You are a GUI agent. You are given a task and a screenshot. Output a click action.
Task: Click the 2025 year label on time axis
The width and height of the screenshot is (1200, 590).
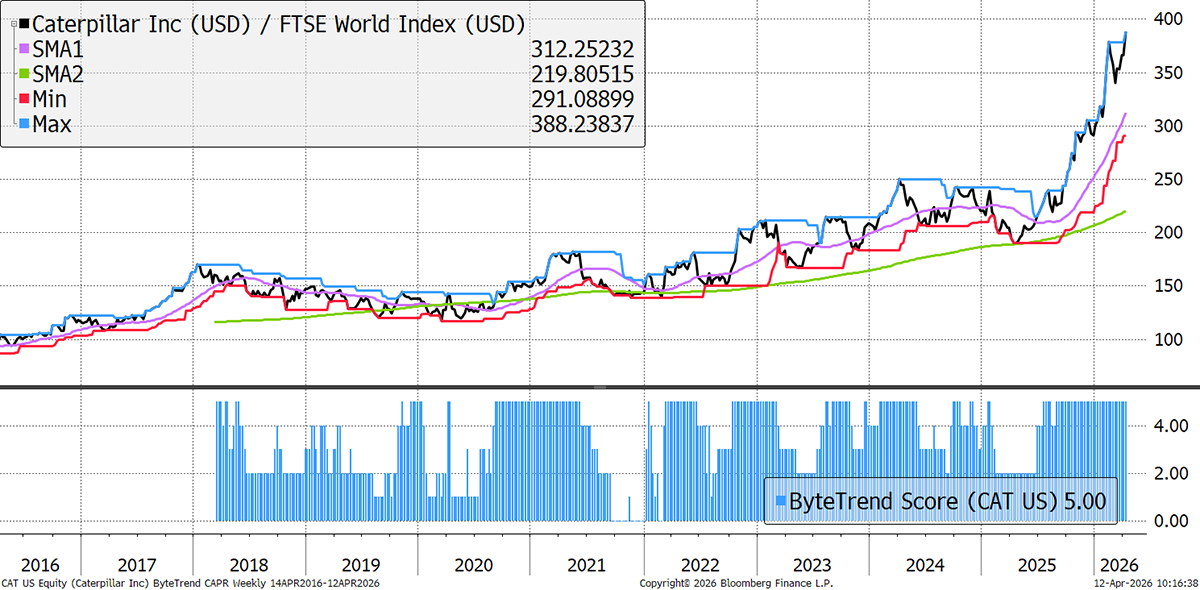pos(1037,563)
